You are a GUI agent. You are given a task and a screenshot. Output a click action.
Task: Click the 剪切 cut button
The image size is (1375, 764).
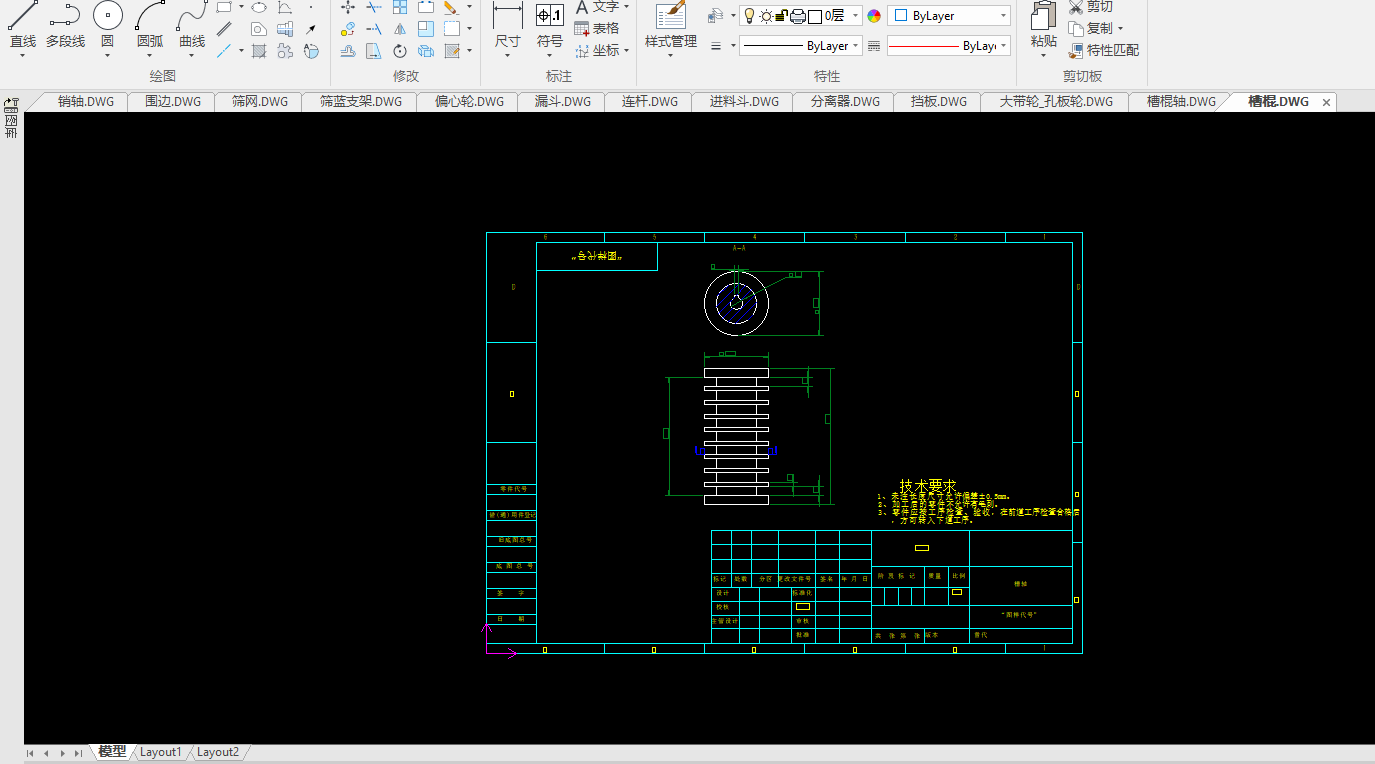(x=1097, y=7)
